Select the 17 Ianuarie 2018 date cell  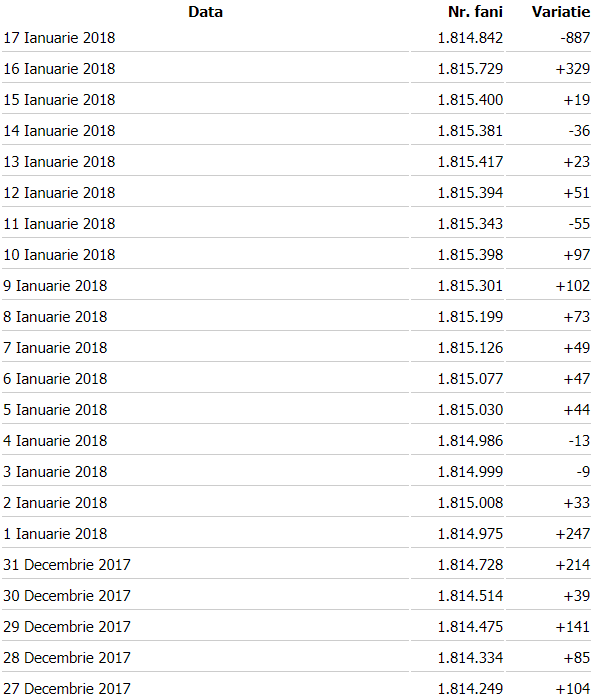pyautogui.click(x=59, y=38)
